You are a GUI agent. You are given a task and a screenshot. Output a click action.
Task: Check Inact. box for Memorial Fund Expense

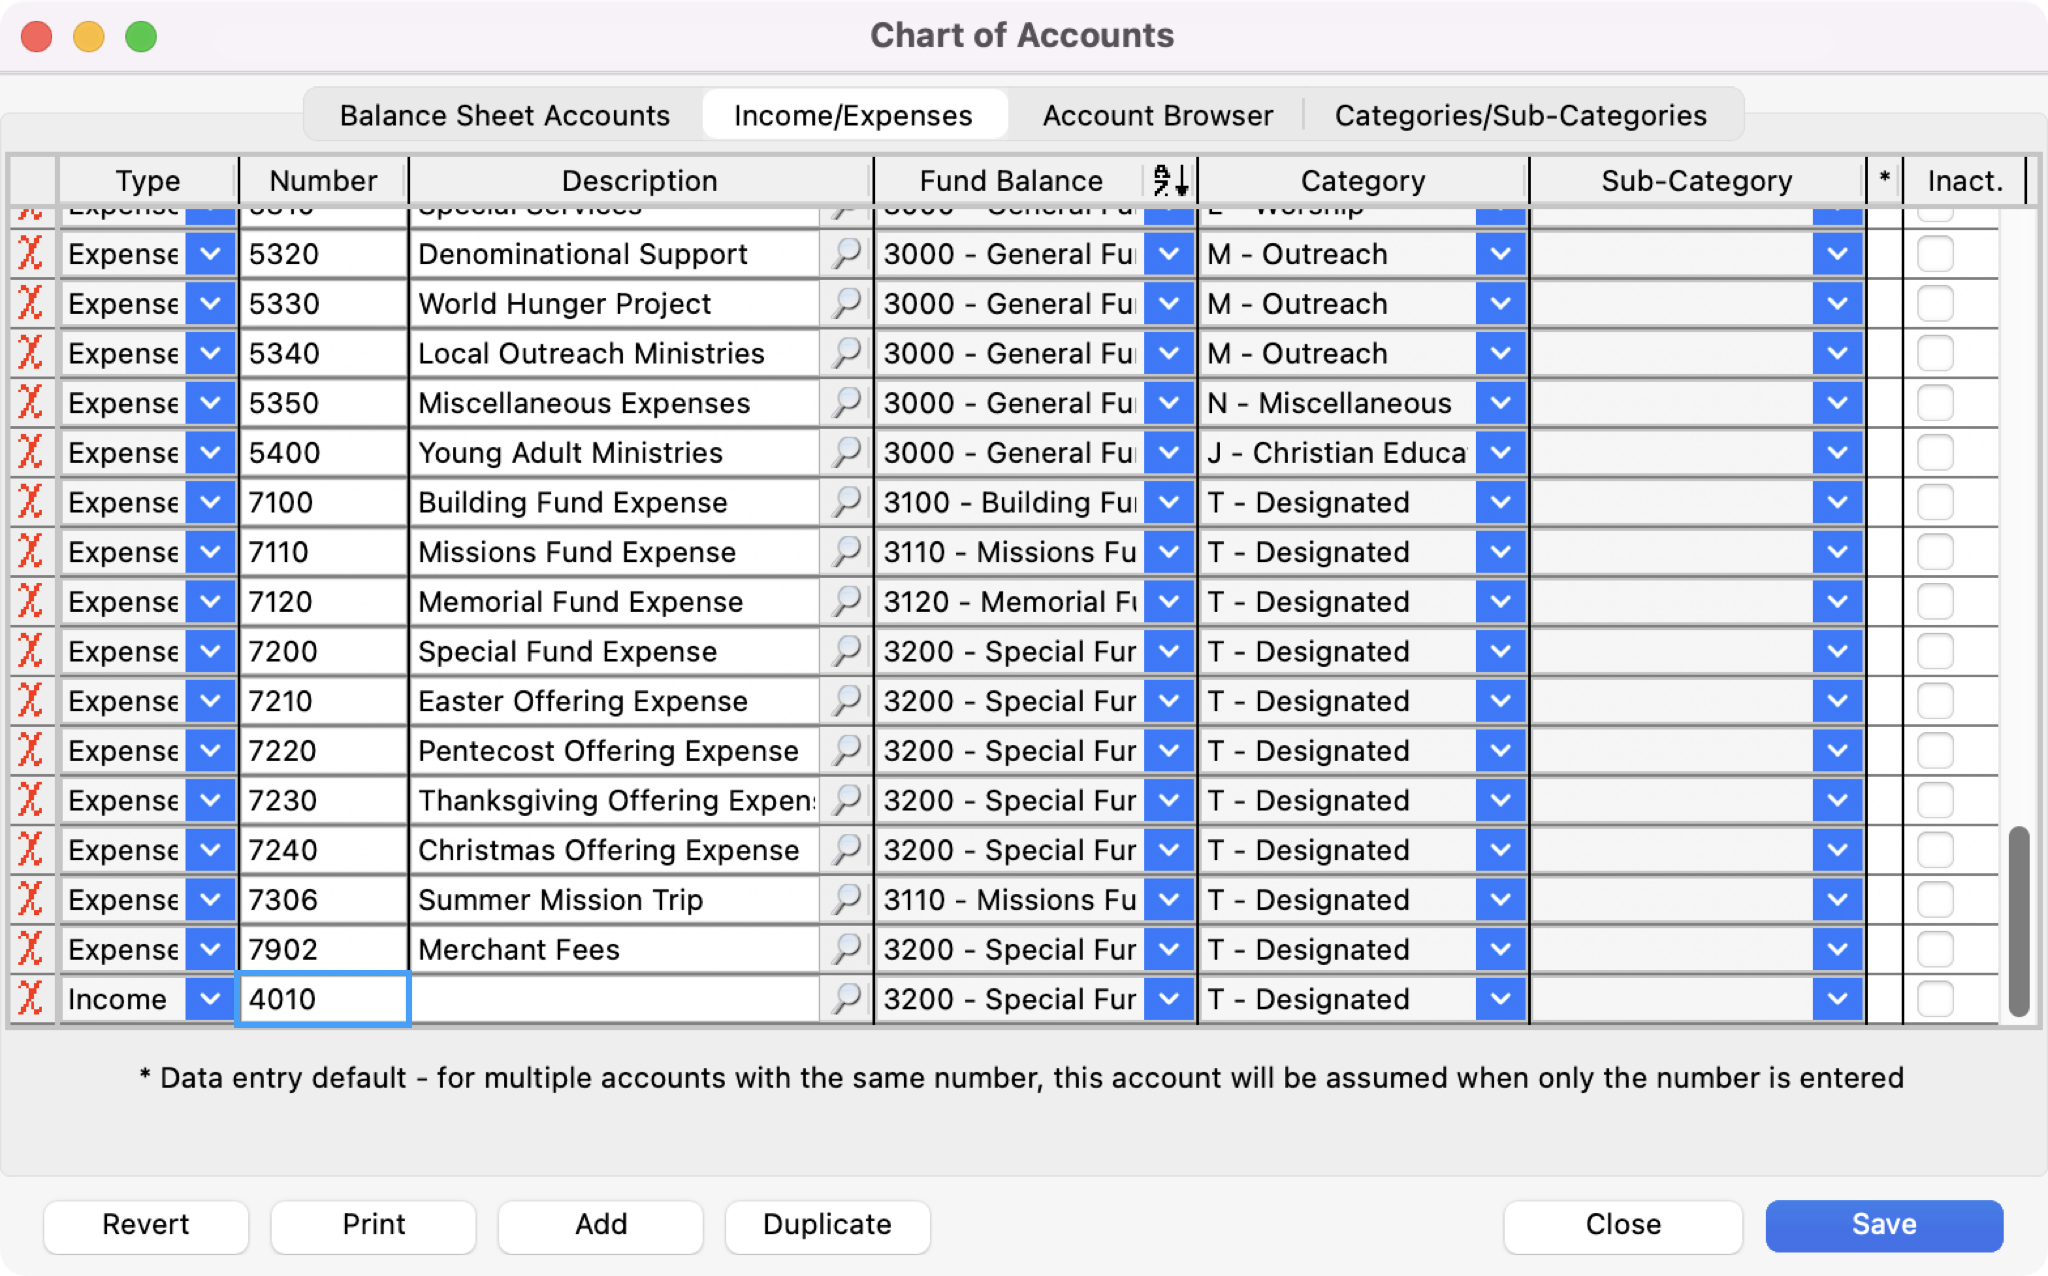click(x=1935, y=601)
